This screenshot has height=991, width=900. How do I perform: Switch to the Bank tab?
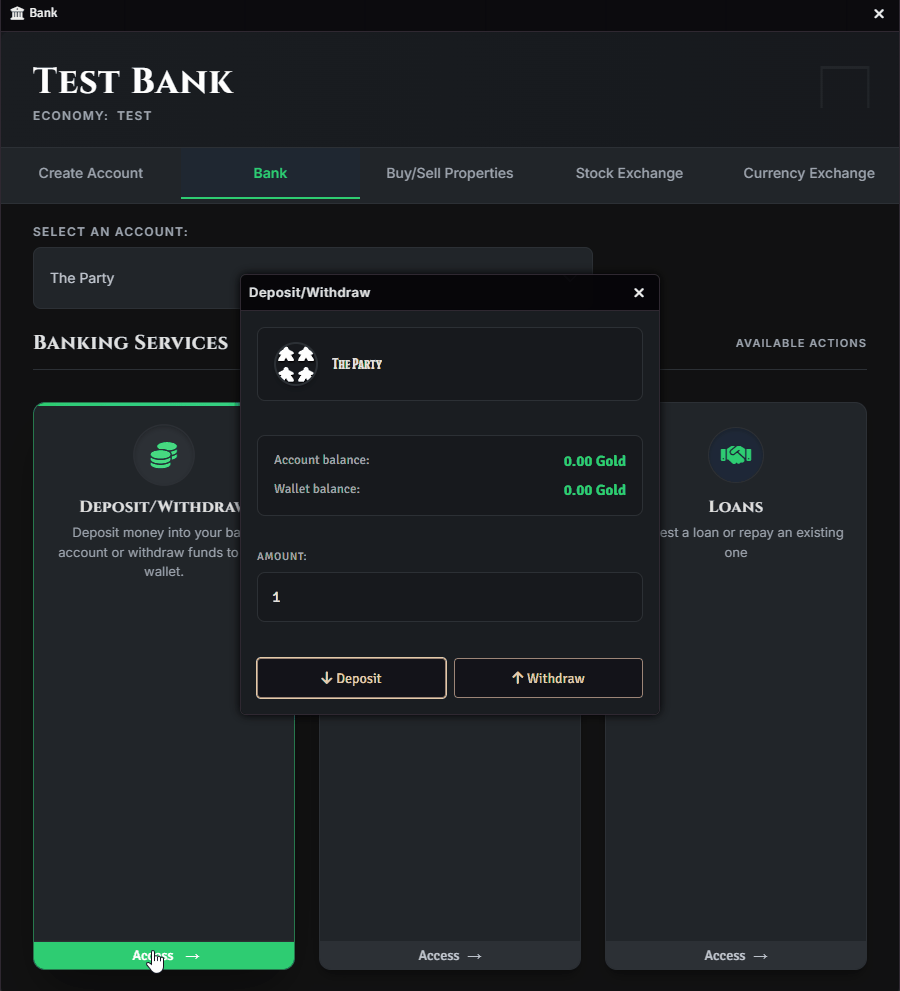(271, 173)
